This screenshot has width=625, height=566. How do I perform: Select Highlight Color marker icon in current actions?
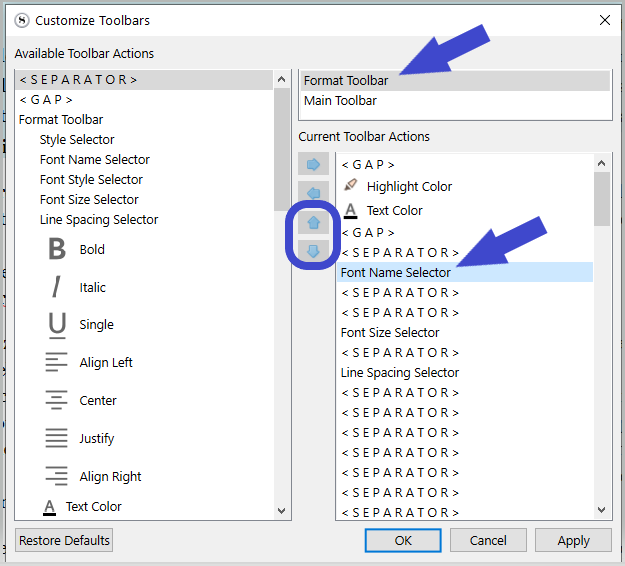(351, 185)
